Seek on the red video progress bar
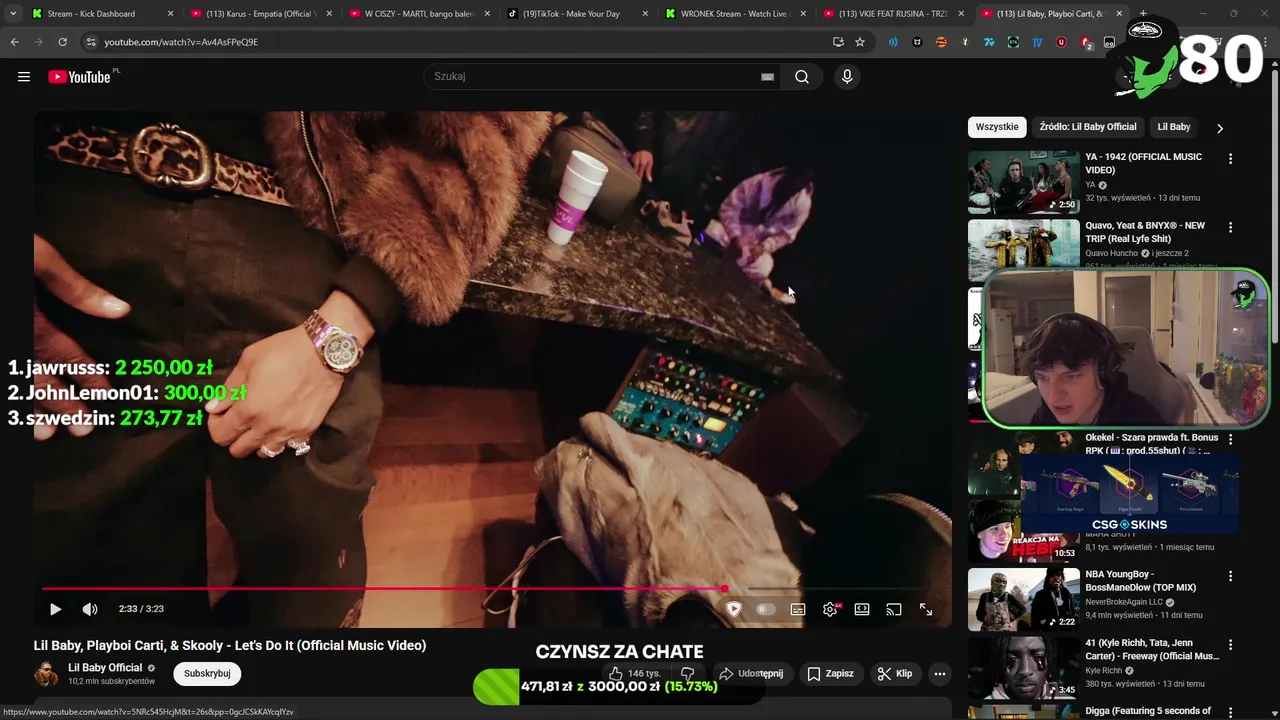Screen dimensions: 1280x720 pos(382,588)
